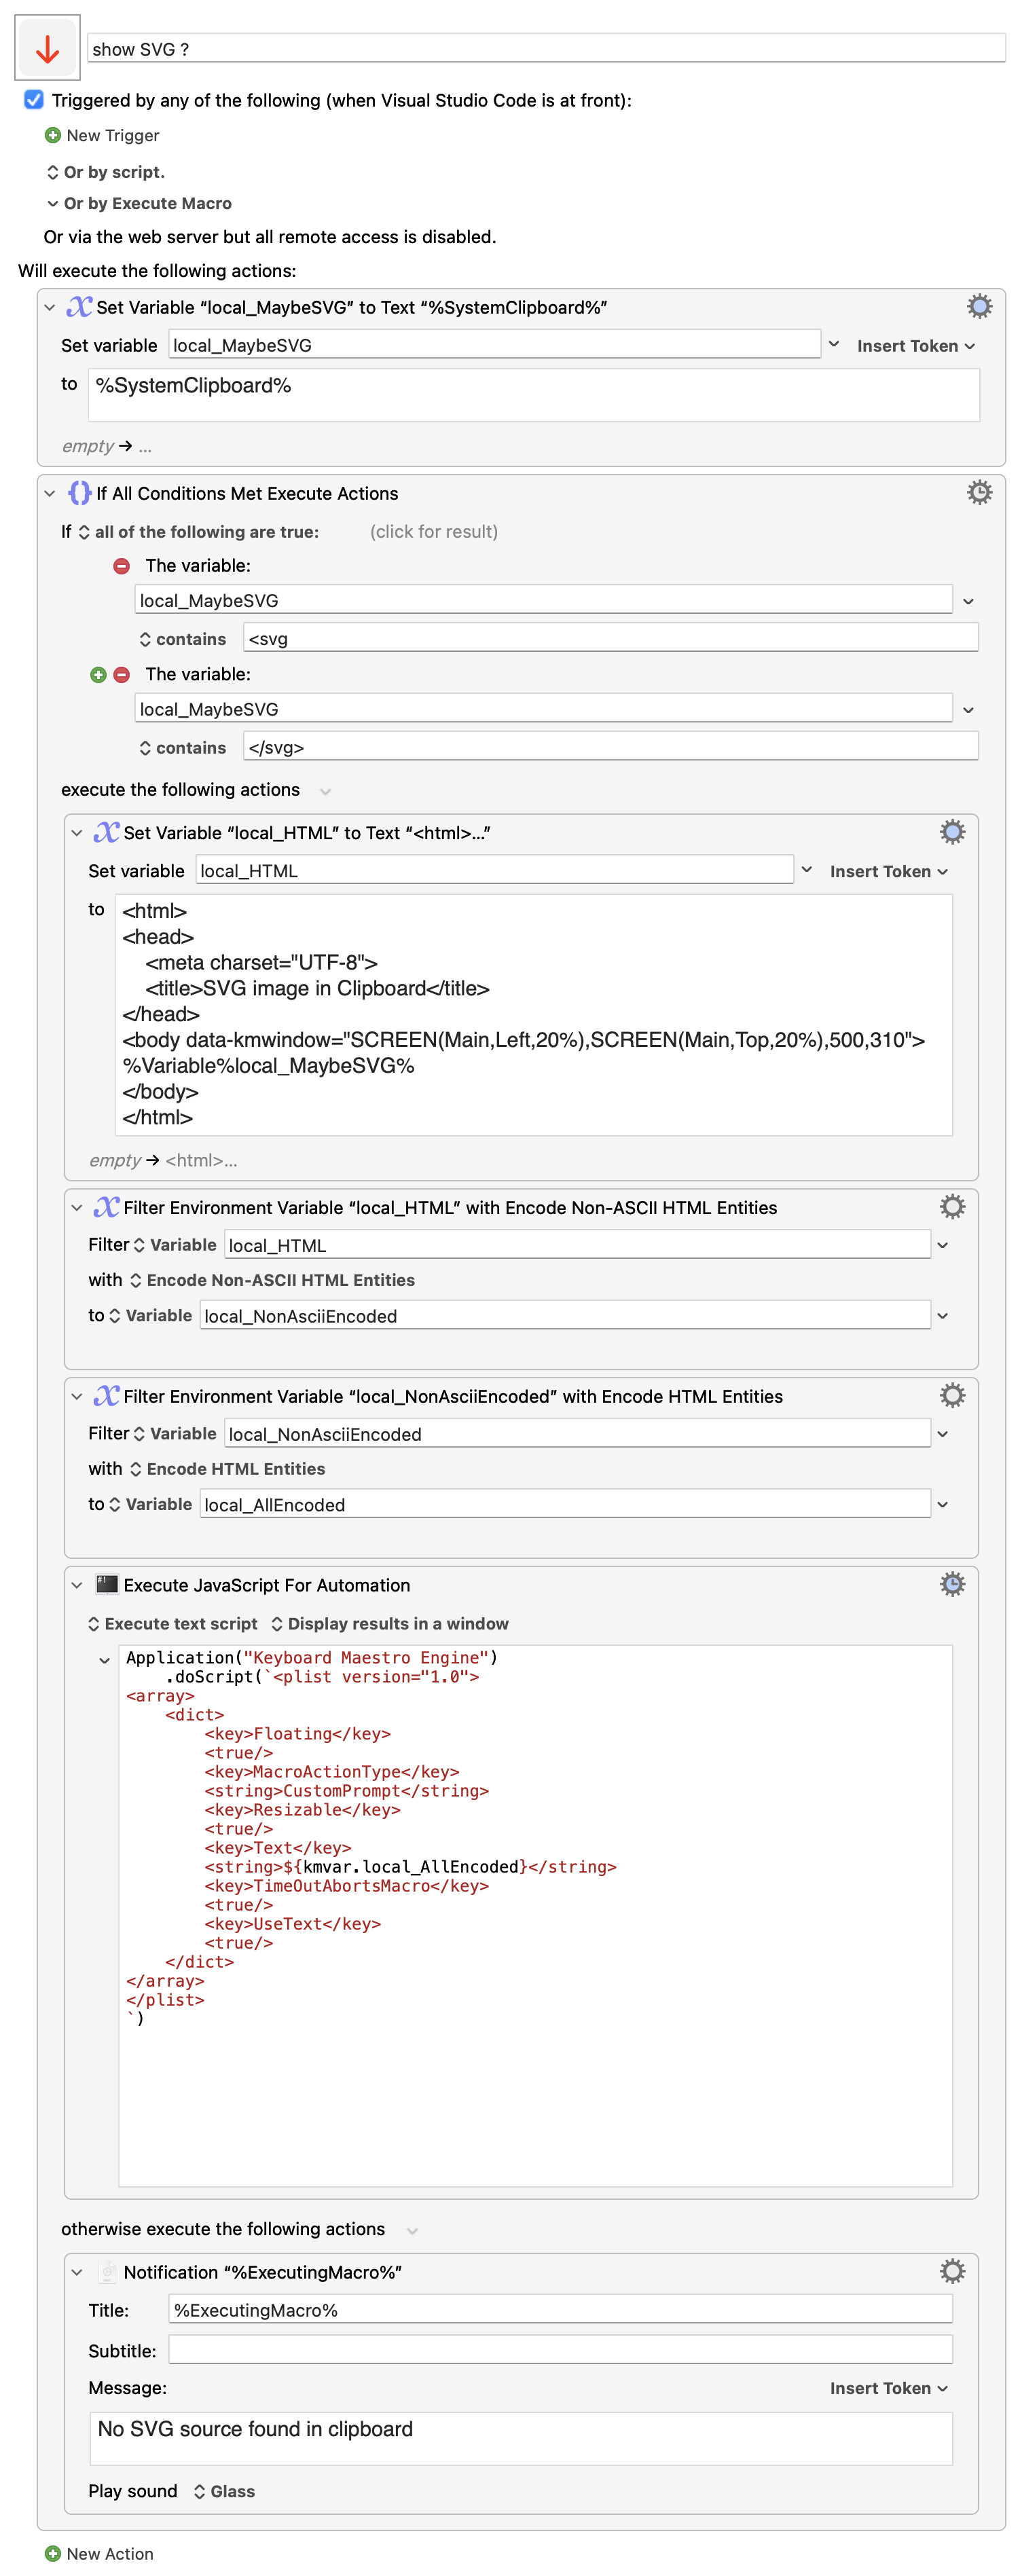This screenshot has width=1020, height=2576.
Task: Open gear menu for If All Conditions action
Action: [978, 492]
